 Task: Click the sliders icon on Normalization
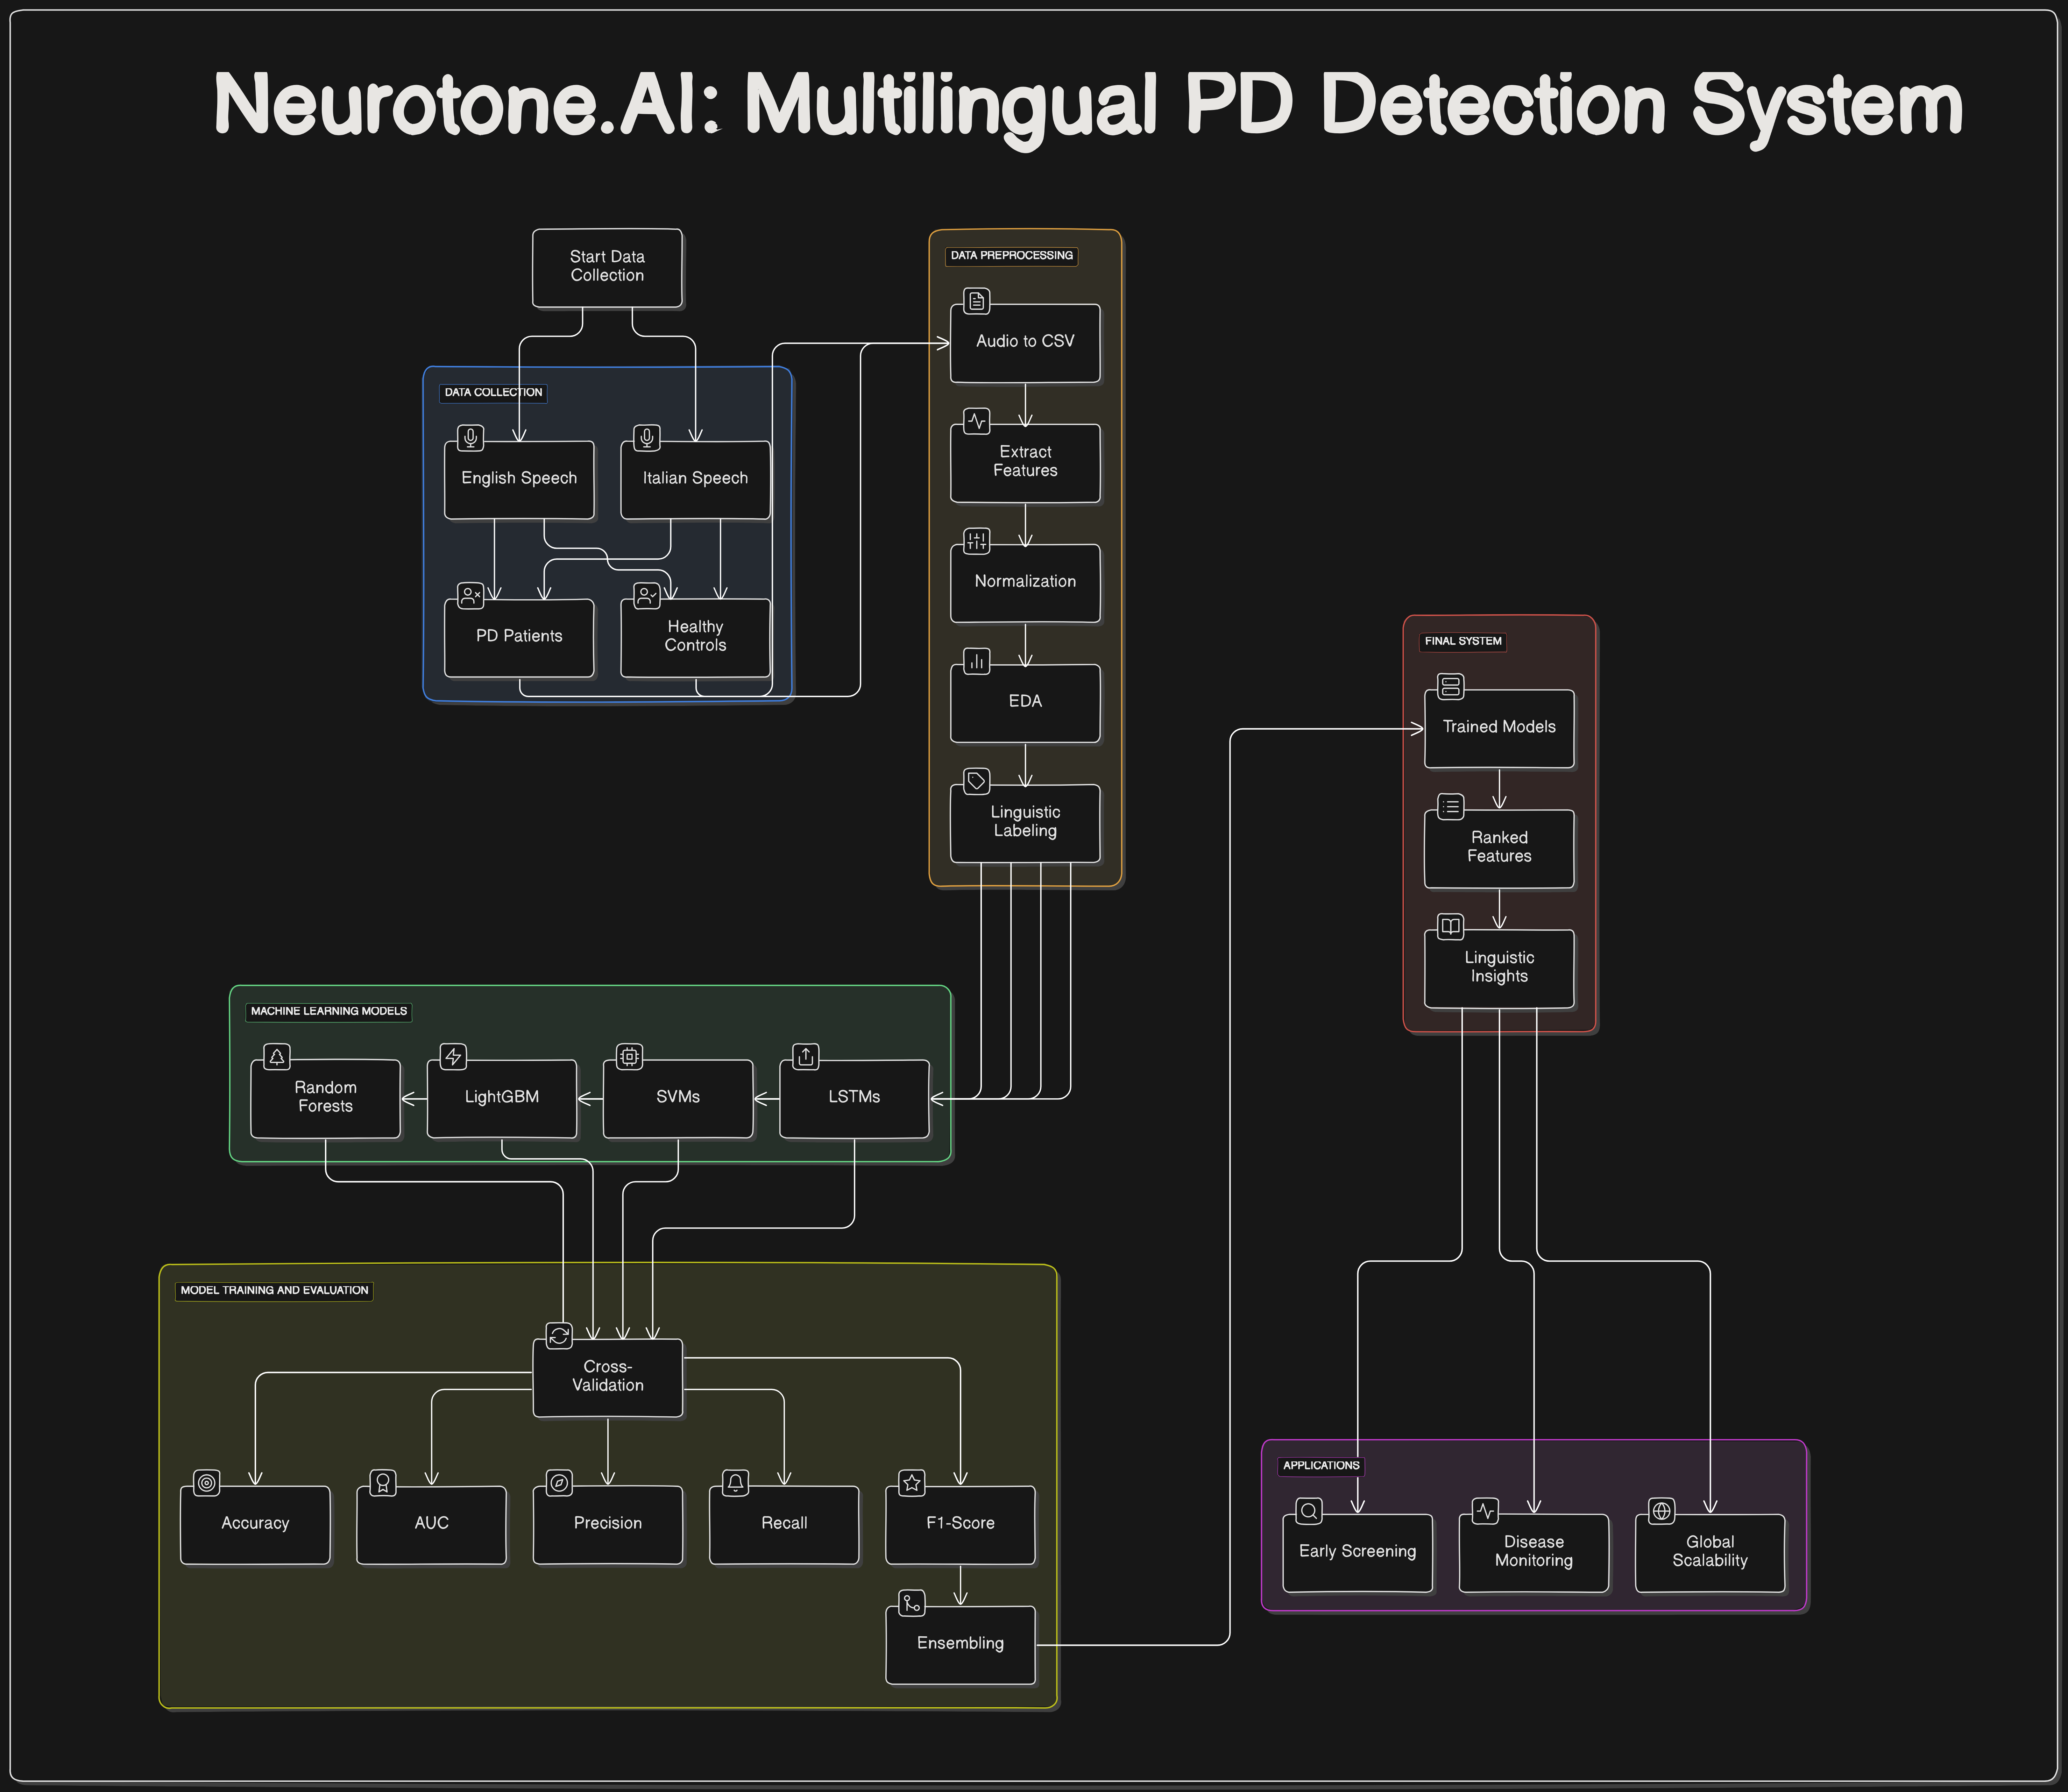(x=977, y=541)
